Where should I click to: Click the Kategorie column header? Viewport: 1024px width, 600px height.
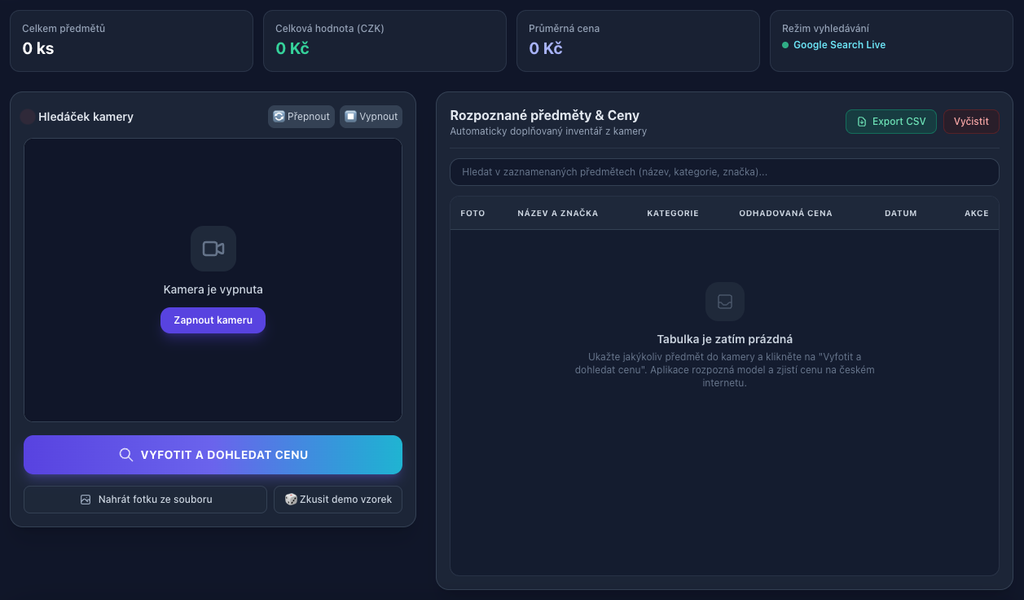coord(673,213)
